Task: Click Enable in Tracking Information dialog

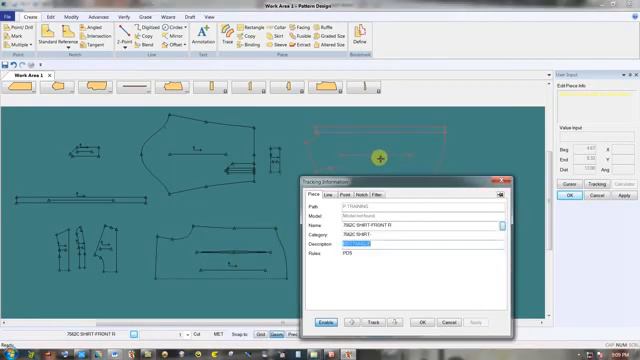Action: (x=326, y=322)
